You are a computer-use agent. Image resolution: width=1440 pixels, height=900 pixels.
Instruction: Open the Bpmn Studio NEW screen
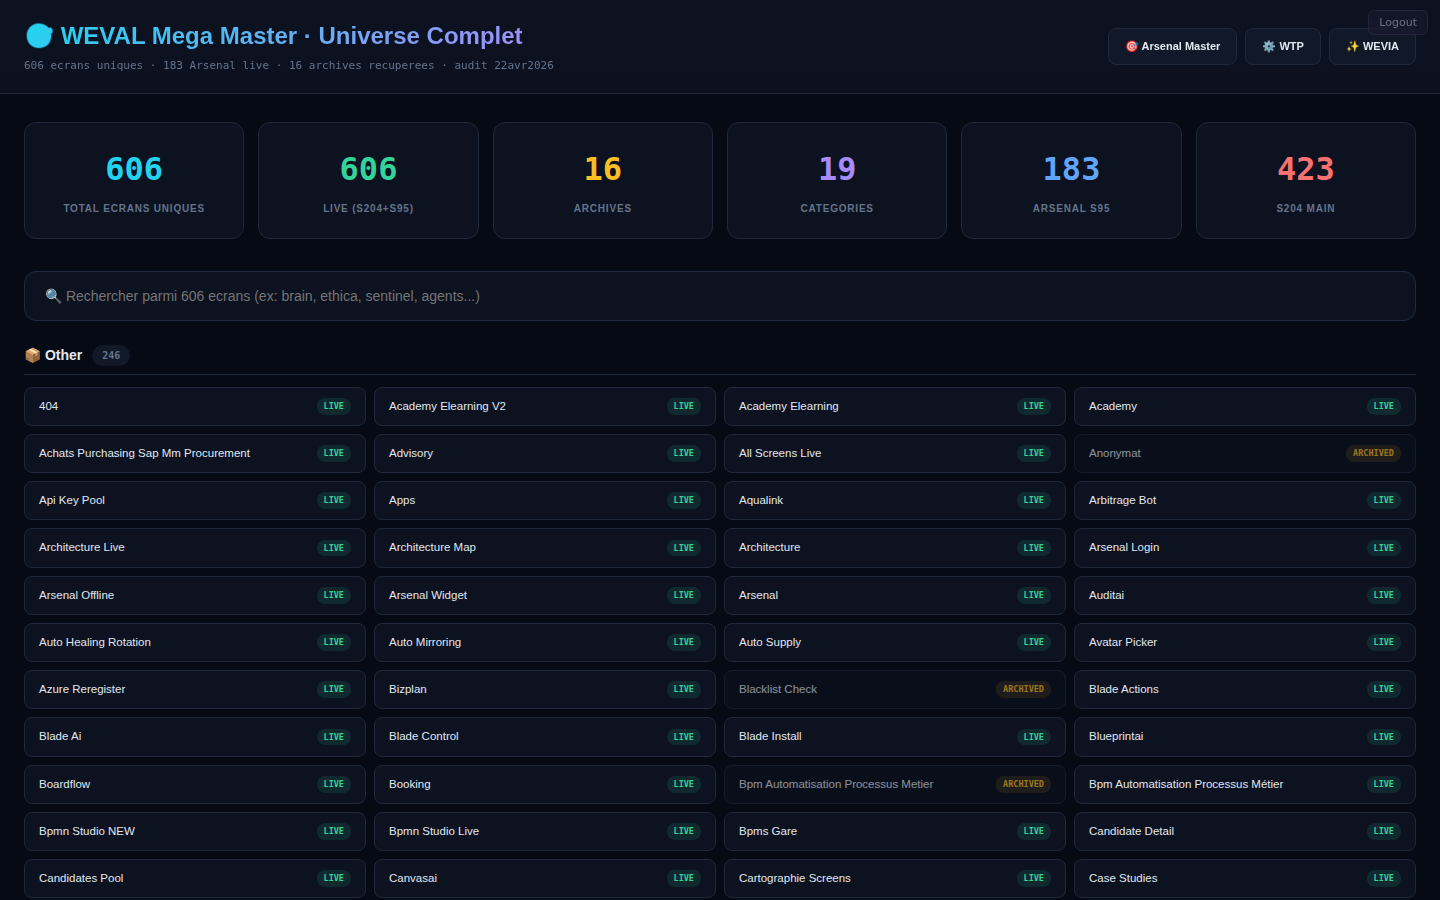[x=194, y=831]
